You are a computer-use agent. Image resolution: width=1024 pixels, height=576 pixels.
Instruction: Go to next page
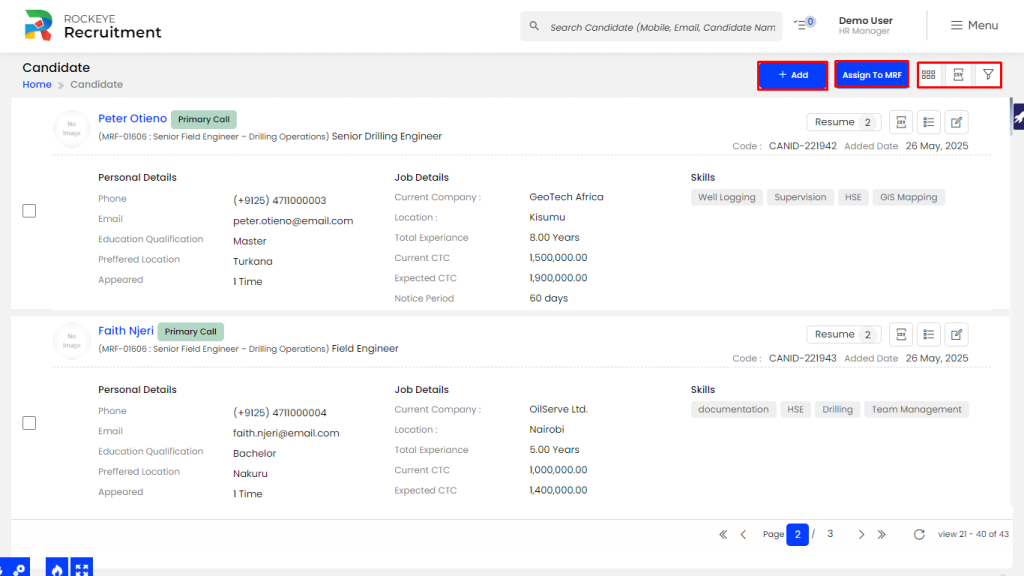(x=861, y=534)
